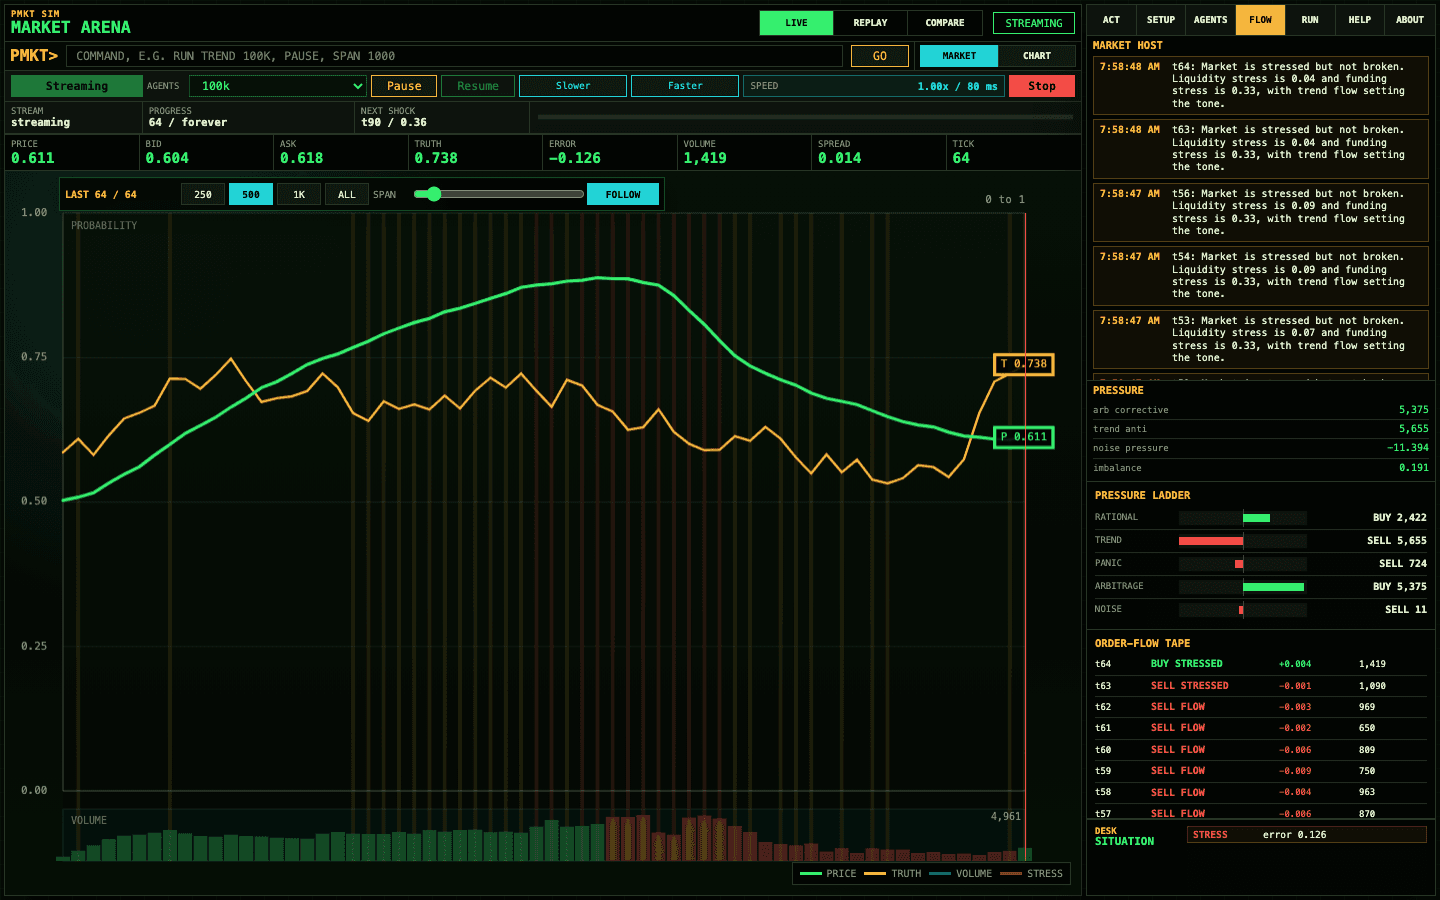Switch to the LIVE mode tab
This screenshot has width=1440, height=900.
tap(796, 23)
